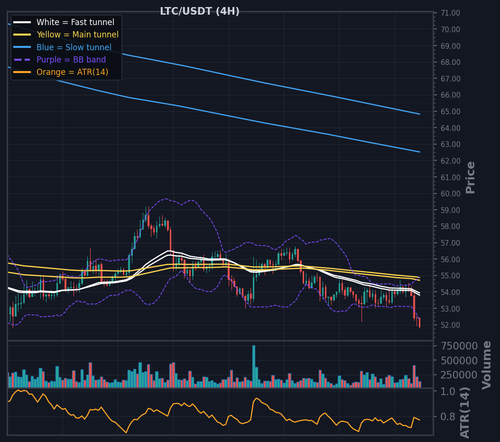Image resolution: width=500 pixels, height=442 pixels.
Task: Click price tick 59.00
Action: (x=450, y=210)
